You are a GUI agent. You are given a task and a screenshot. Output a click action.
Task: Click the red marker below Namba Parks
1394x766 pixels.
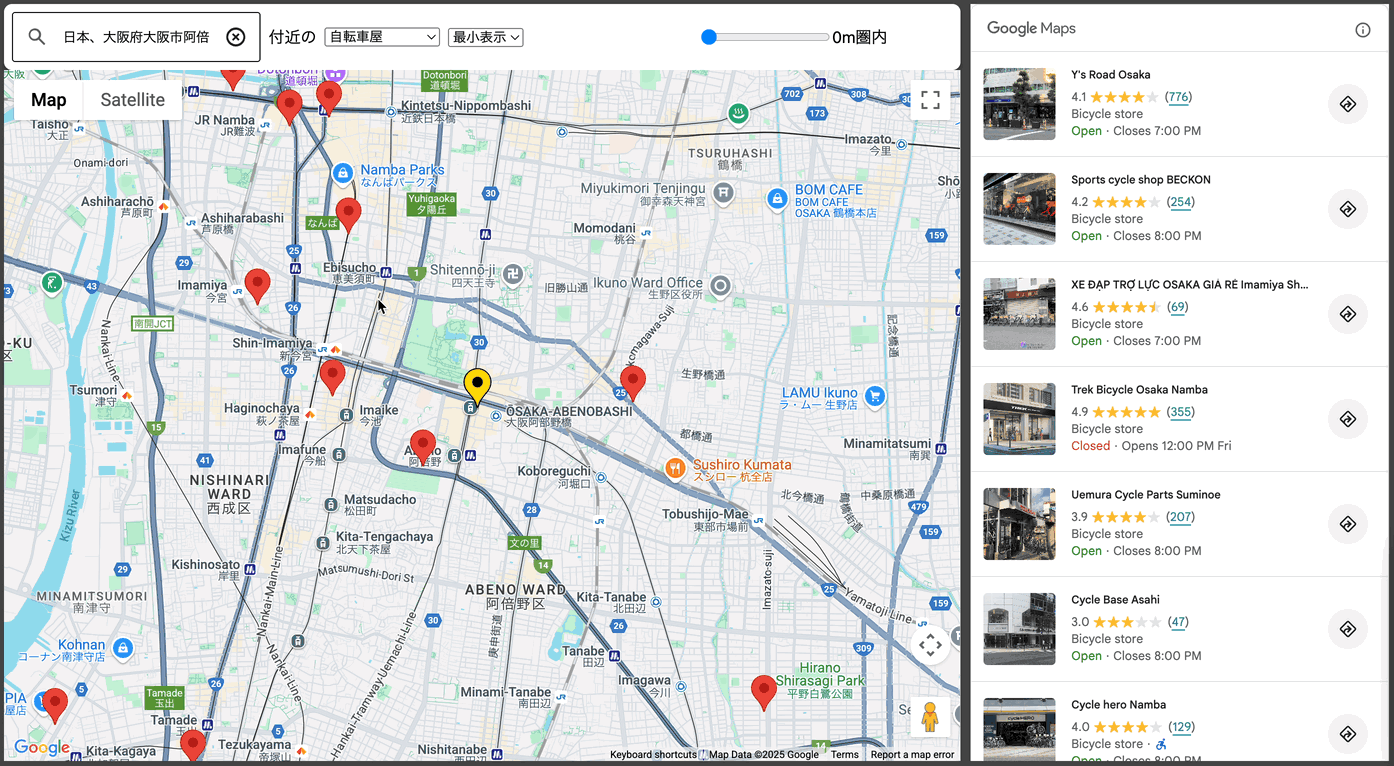tap(348, 215)
